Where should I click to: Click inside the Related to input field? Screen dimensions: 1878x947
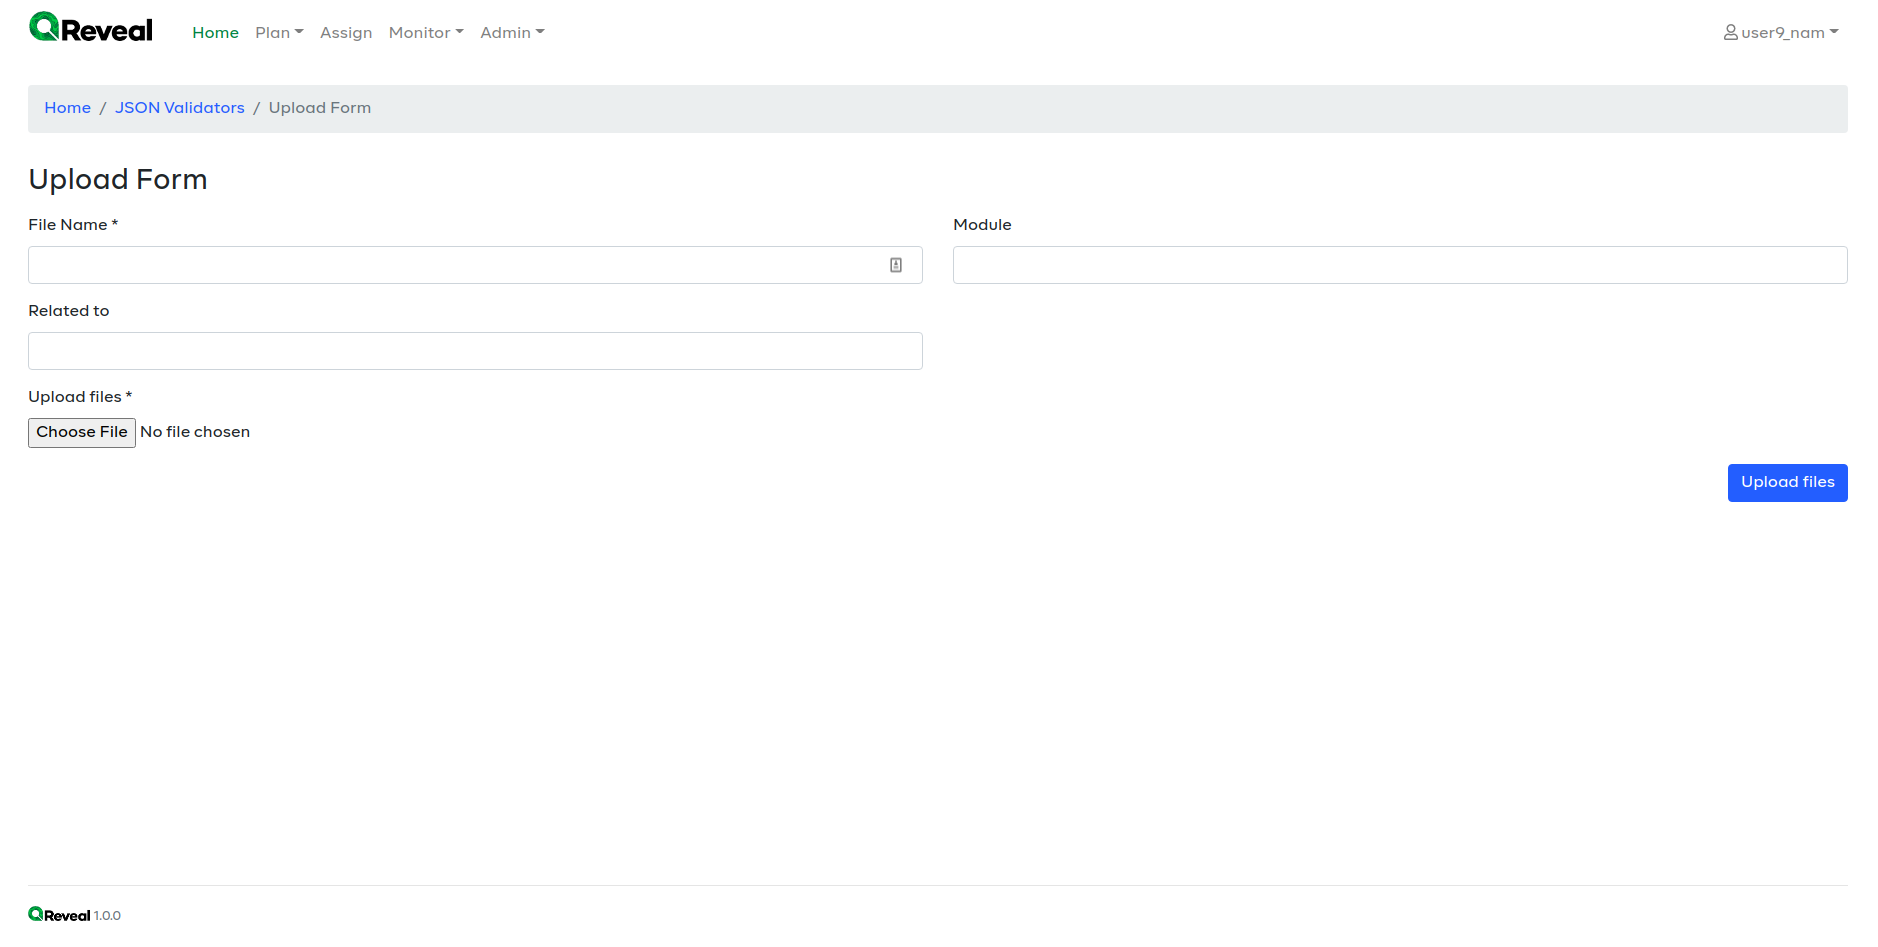click(x=450, y=350)
